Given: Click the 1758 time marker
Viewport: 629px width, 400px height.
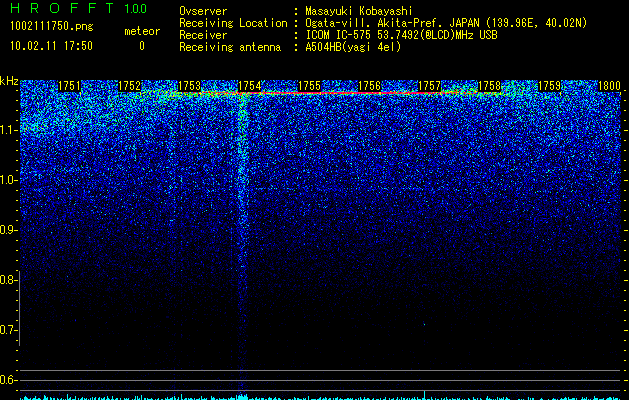Looking at the screenshot, I should pyautogui.click(x=490, y=86).
